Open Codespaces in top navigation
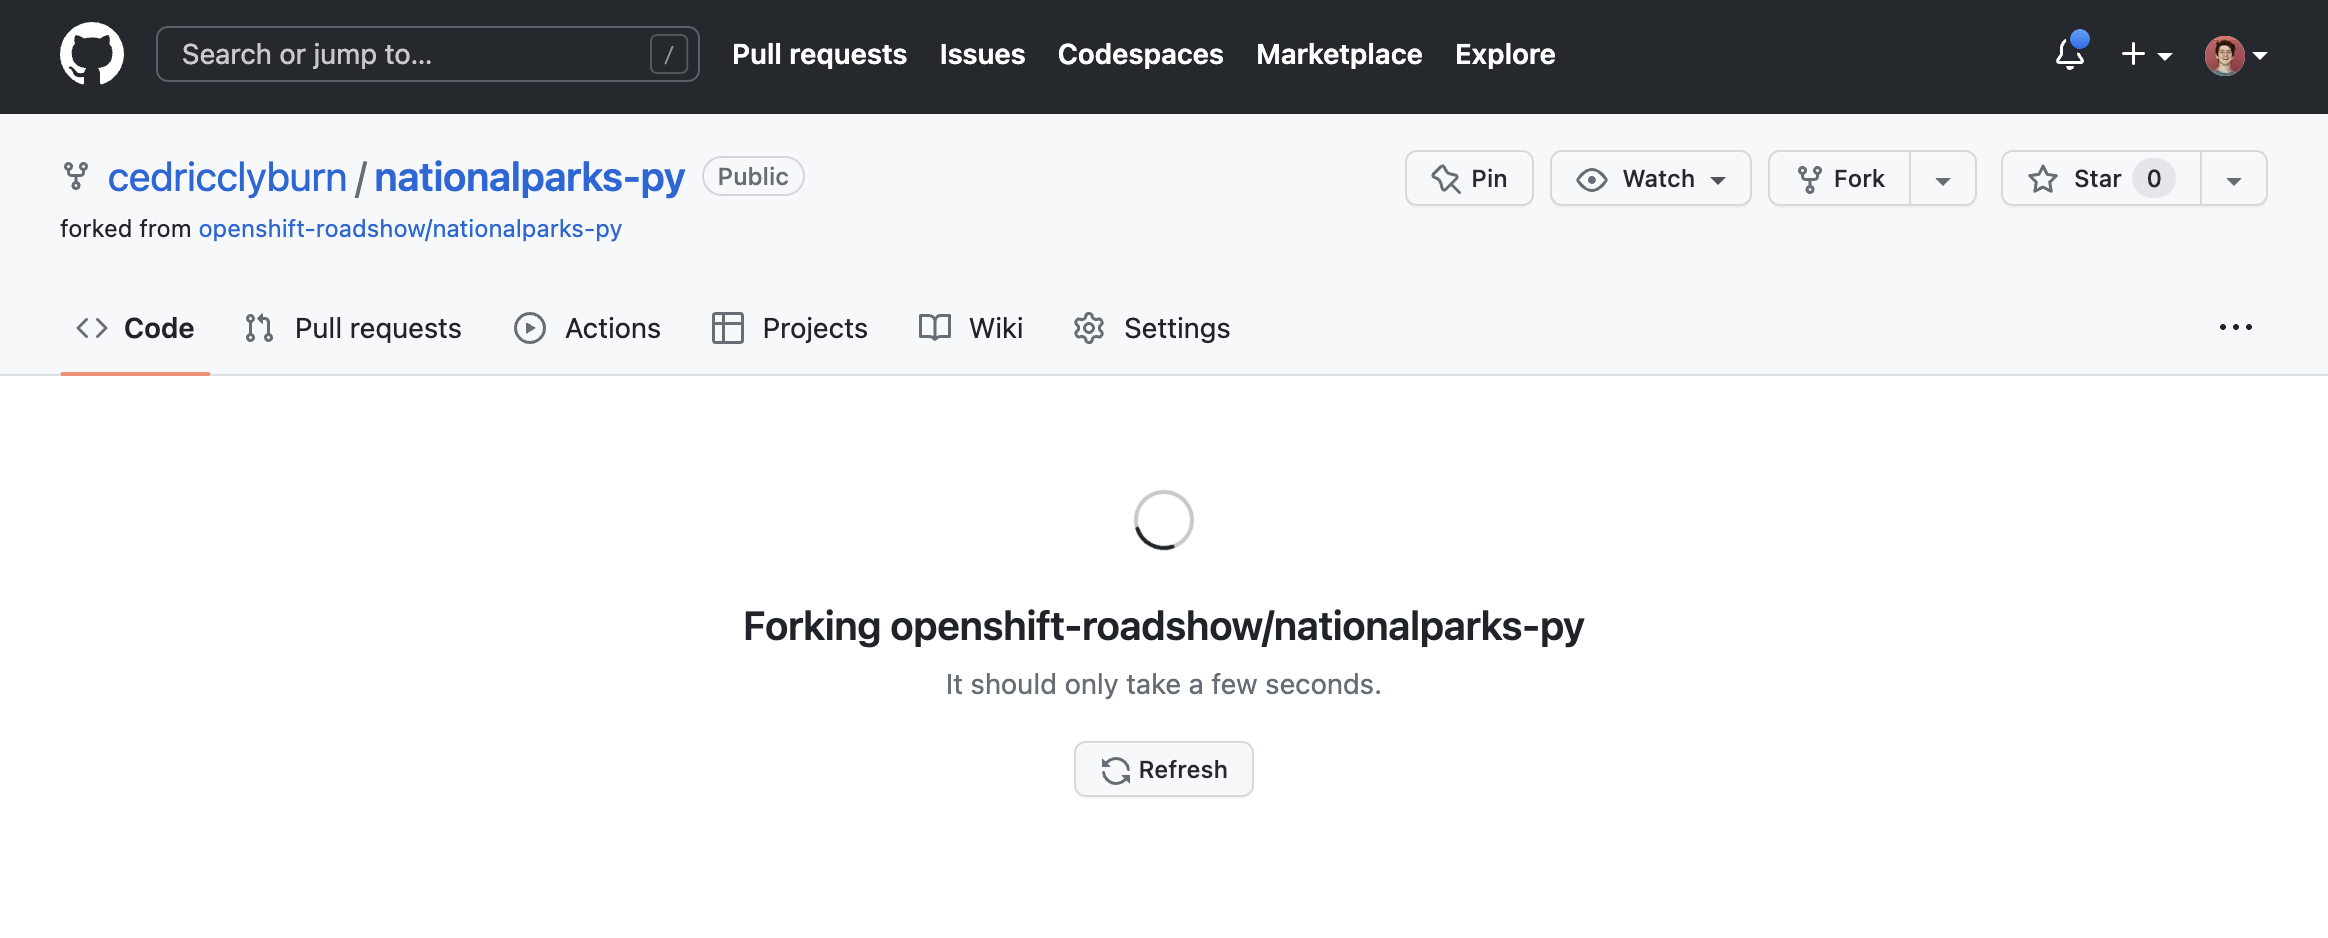 tap(1140, 54)
